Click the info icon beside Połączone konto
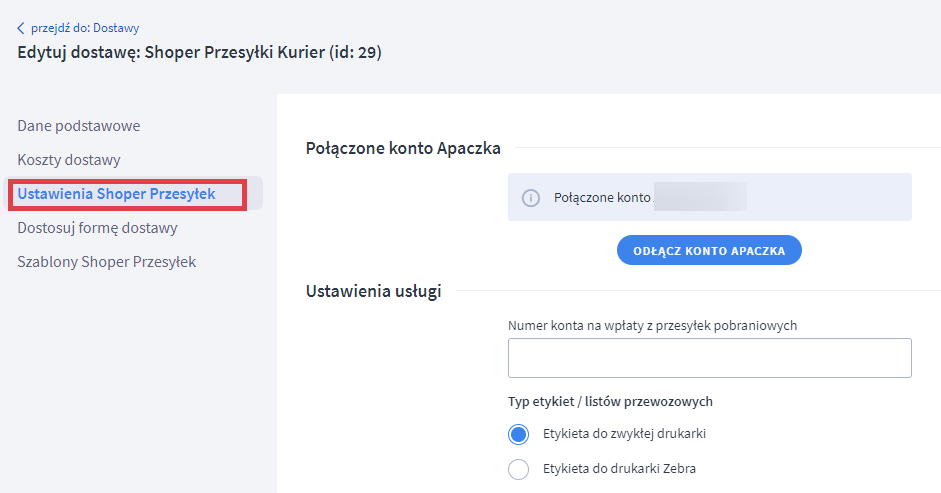 point(531,198)
